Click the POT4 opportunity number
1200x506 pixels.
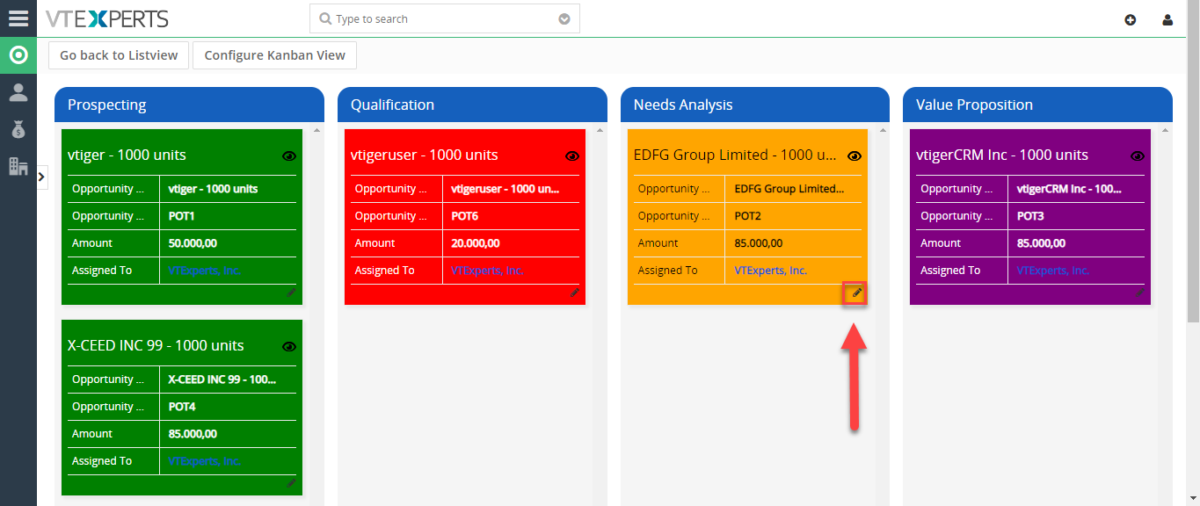pyautogui.click(x=182, y=407)
